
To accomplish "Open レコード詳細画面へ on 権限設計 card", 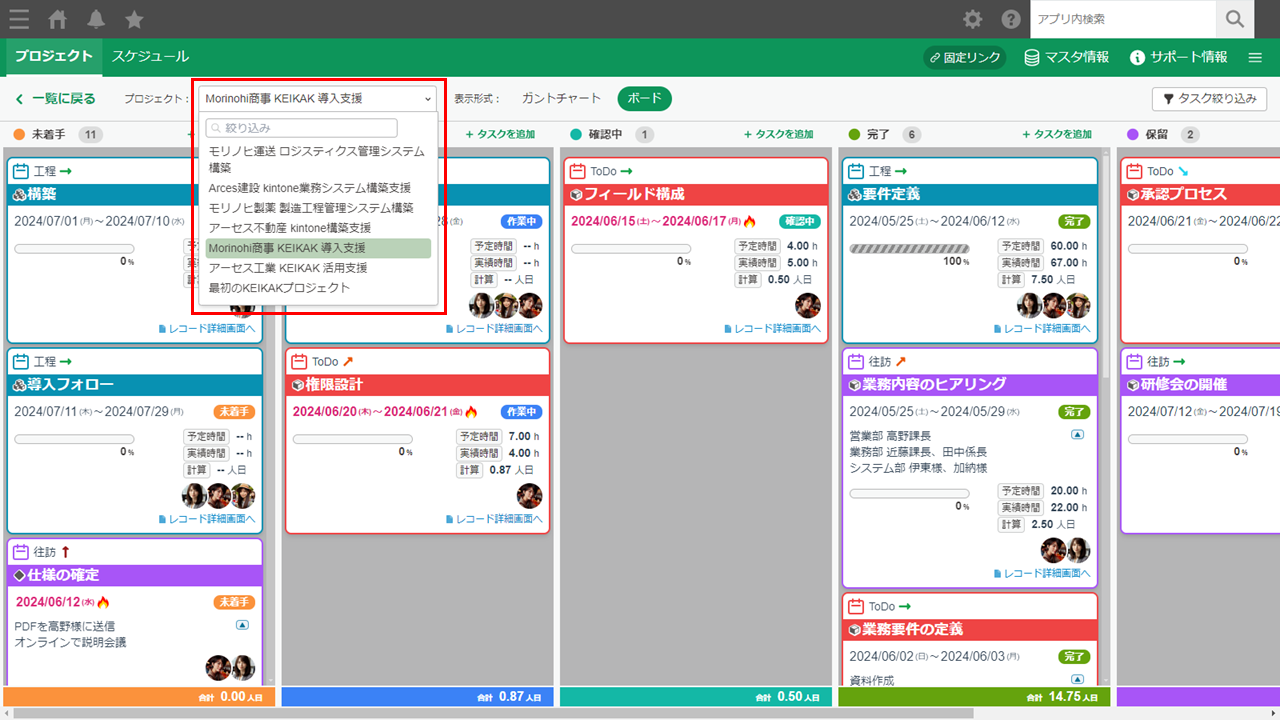I will [494, 519].
